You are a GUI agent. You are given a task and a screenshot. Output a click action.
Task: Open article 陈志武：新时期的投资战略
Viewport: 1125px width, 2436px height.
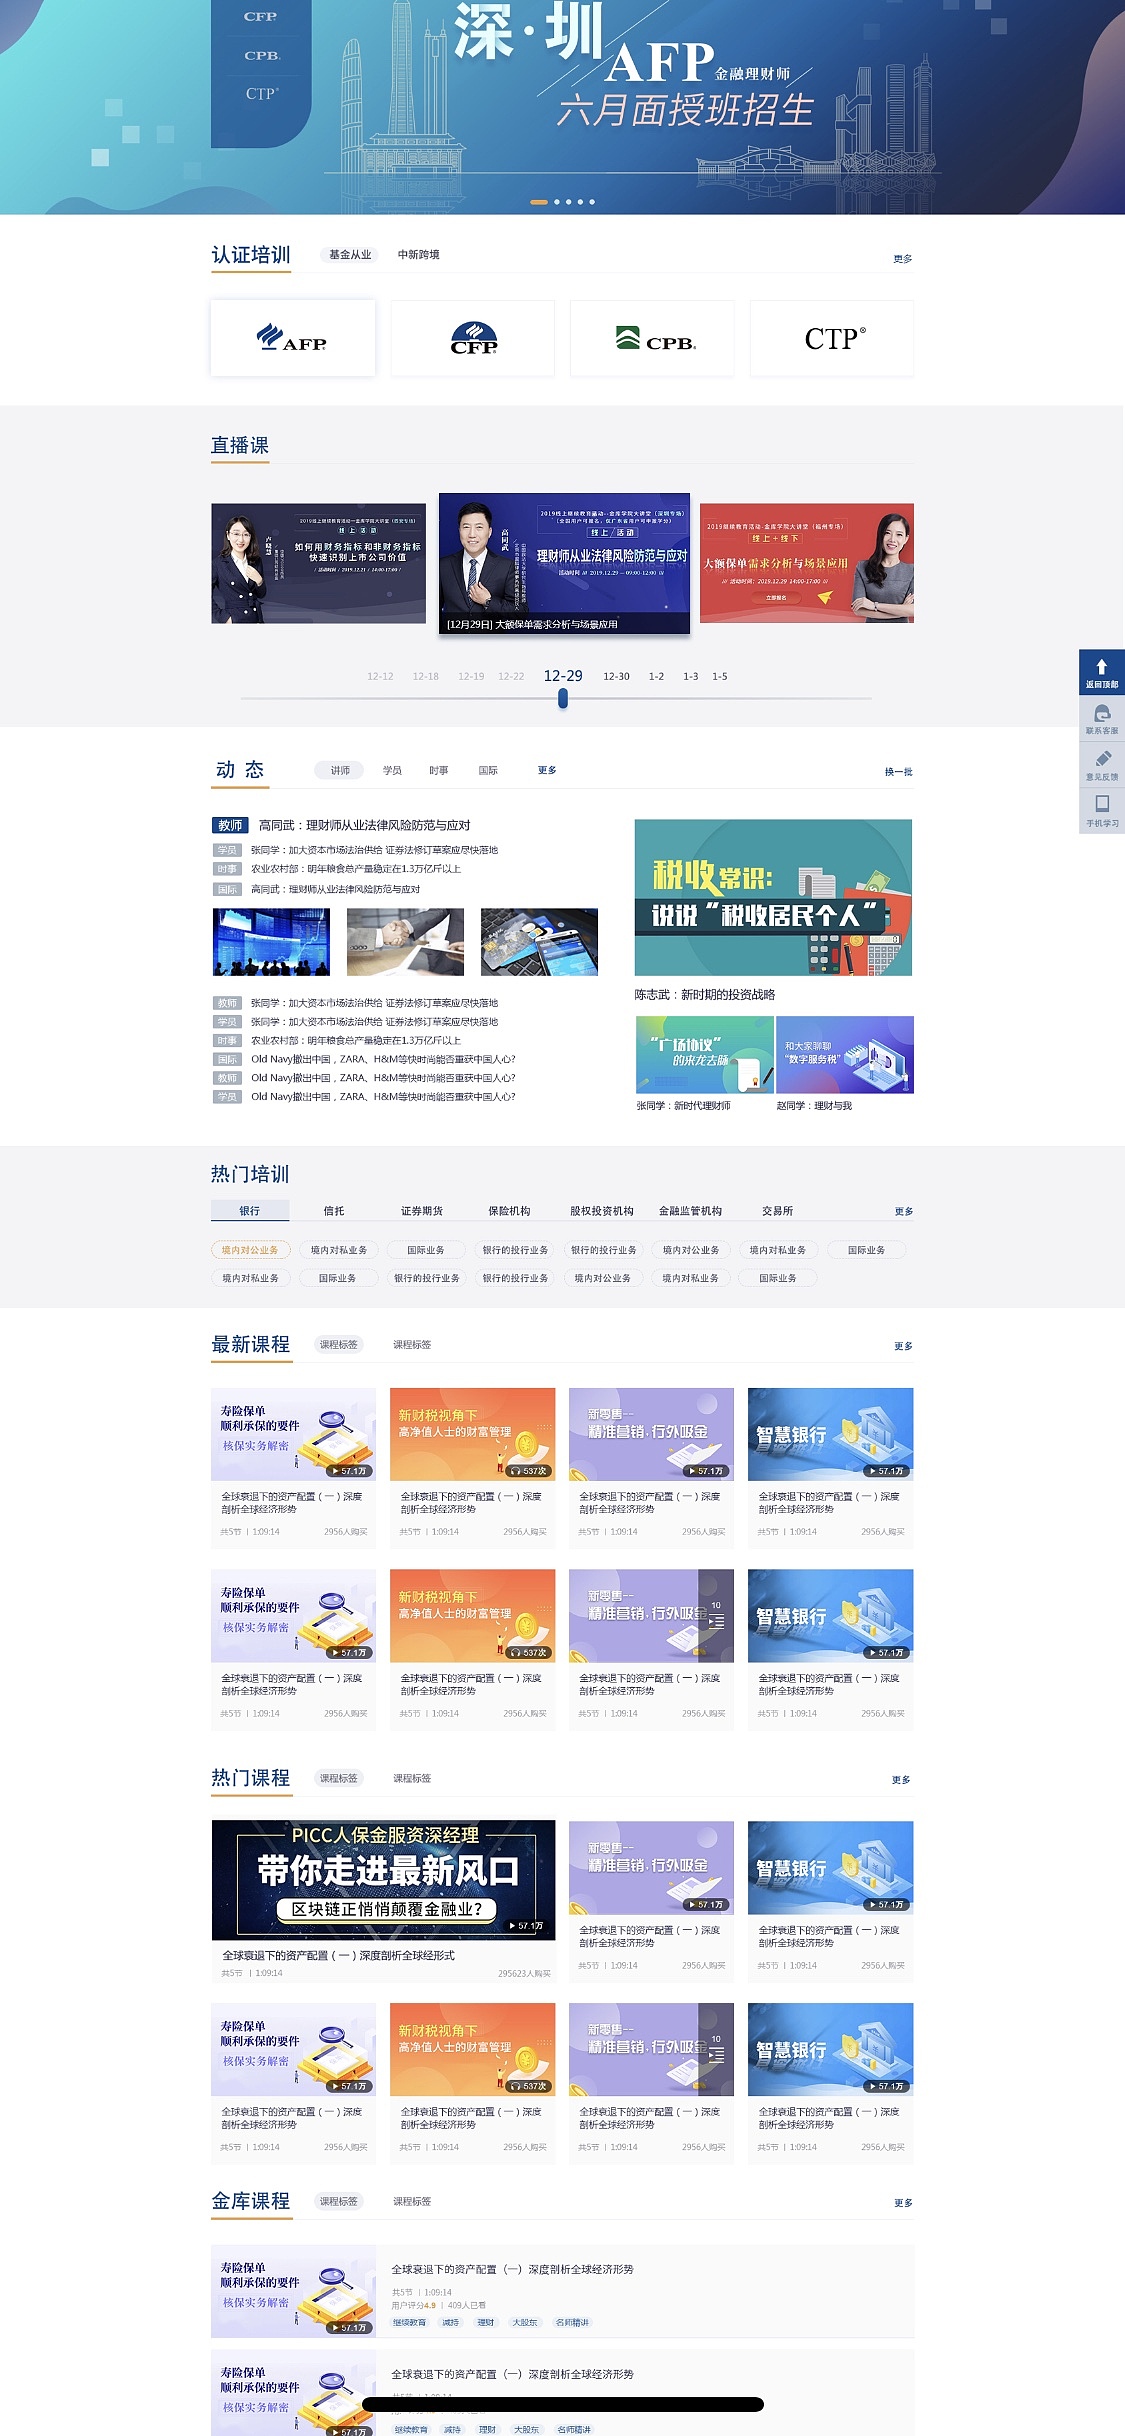pos(704,995)
